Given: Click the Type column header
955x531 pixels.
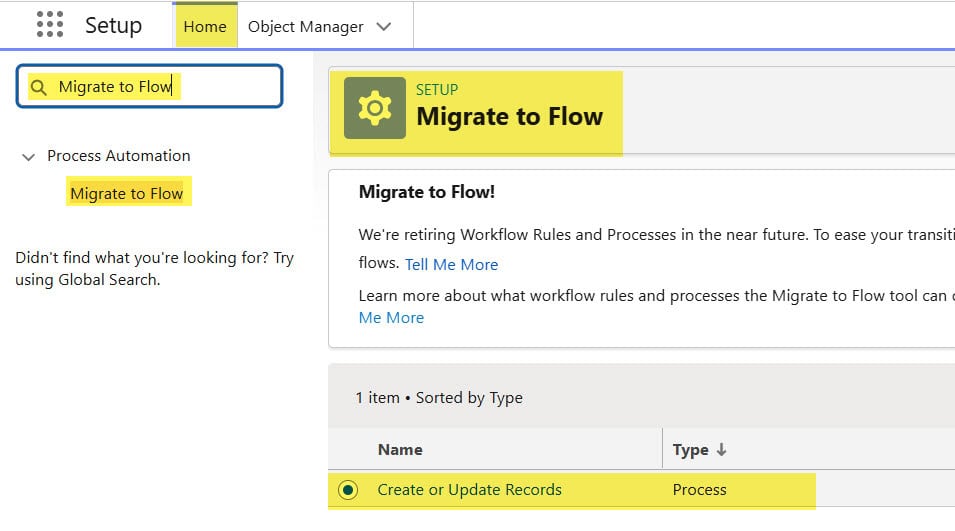Looking at the screenshot, I should click(691, 449).
